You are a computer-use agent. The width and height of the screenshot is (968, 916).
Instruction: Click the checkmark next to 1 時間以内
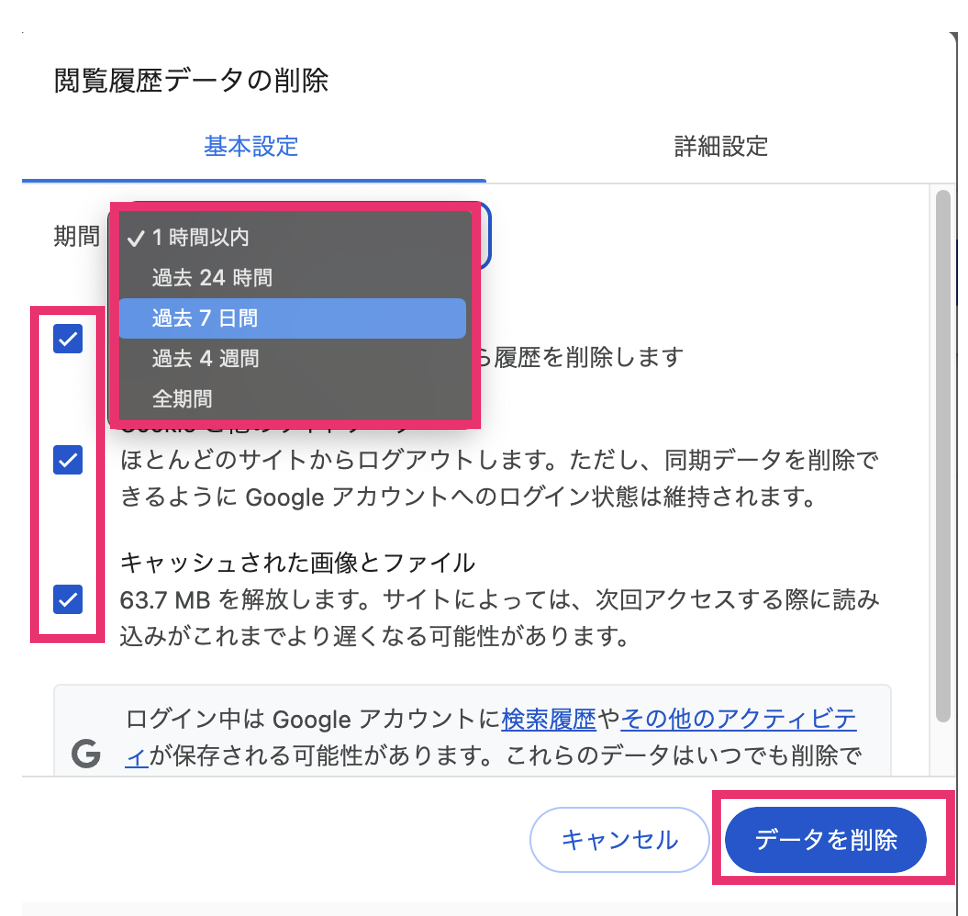(x=136, y=238)
